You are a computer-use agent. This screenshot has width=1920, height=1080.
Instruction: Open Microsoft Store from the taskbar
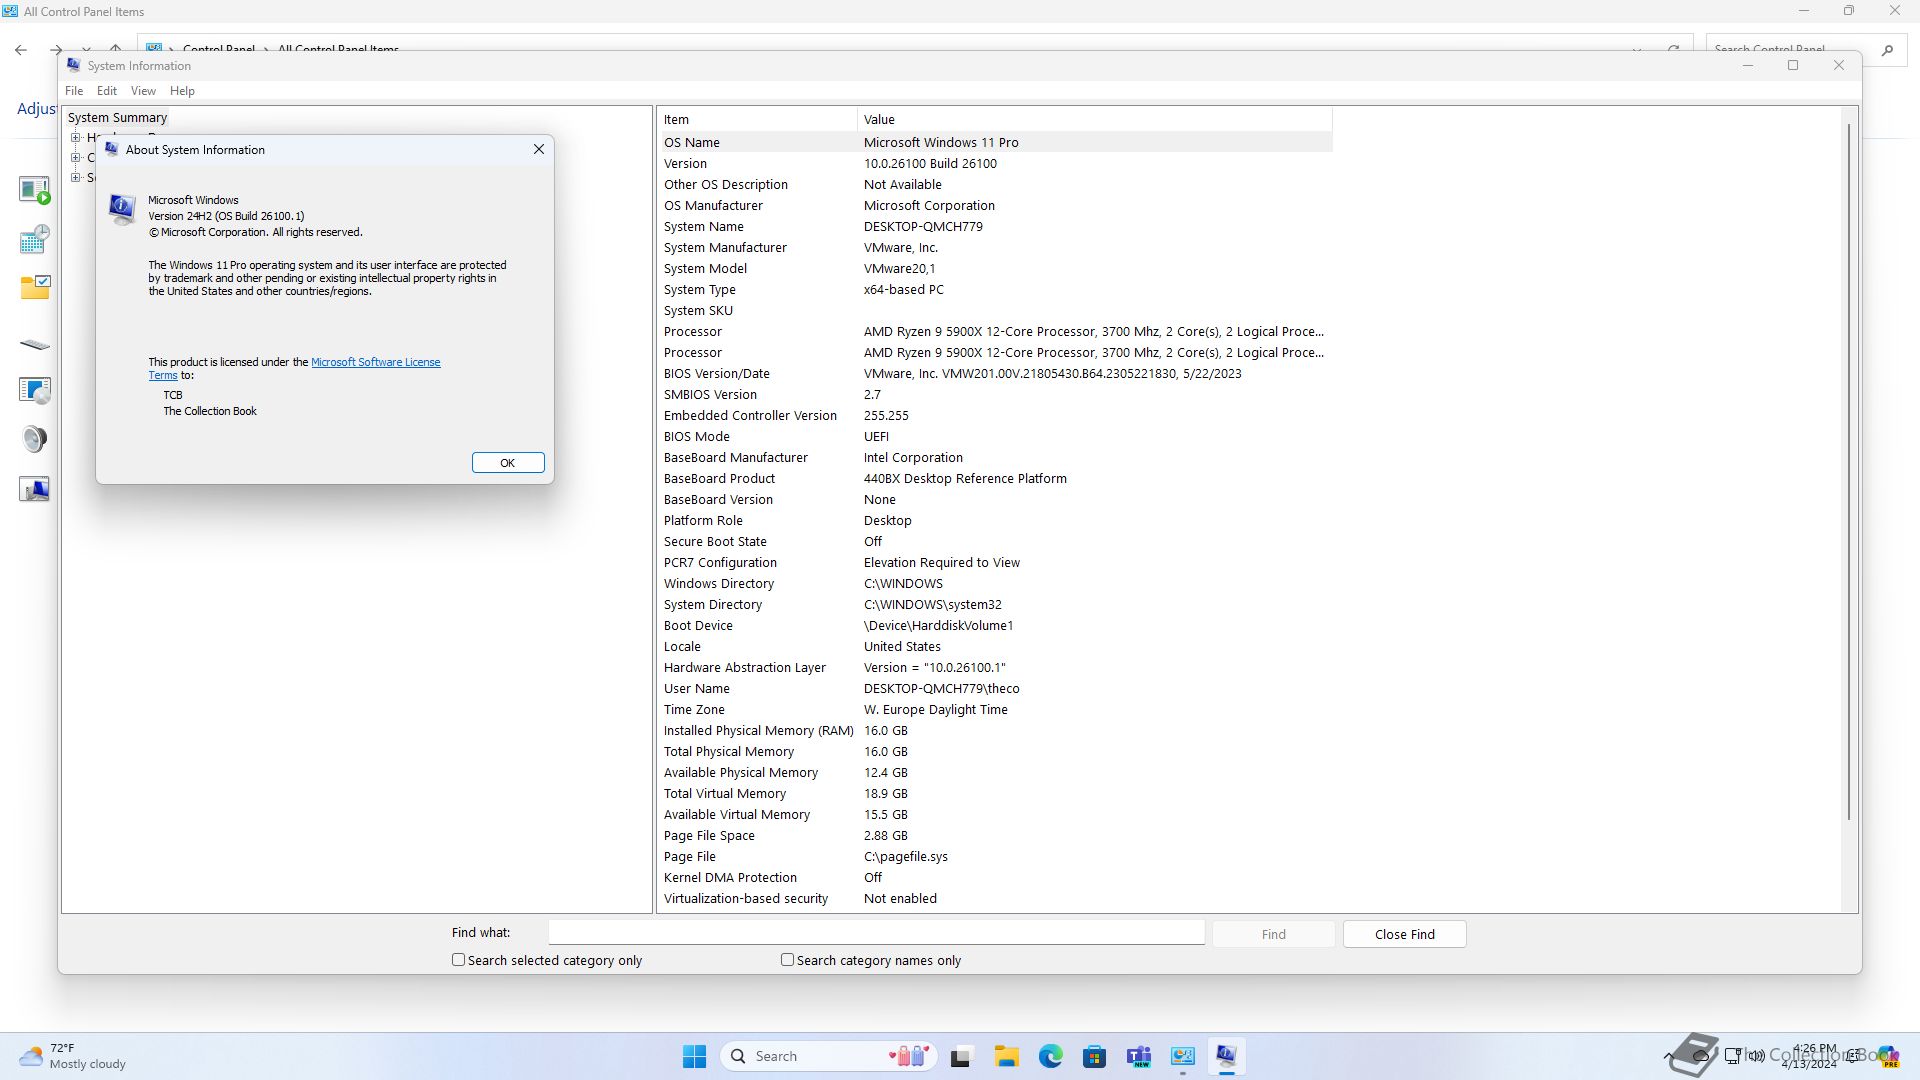point(1094,1056)
